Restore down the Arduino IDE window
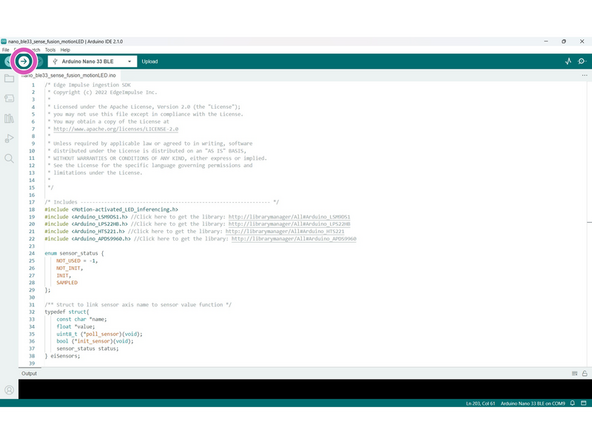The width and height of the screenshot is (592, 444). point(564,42)
